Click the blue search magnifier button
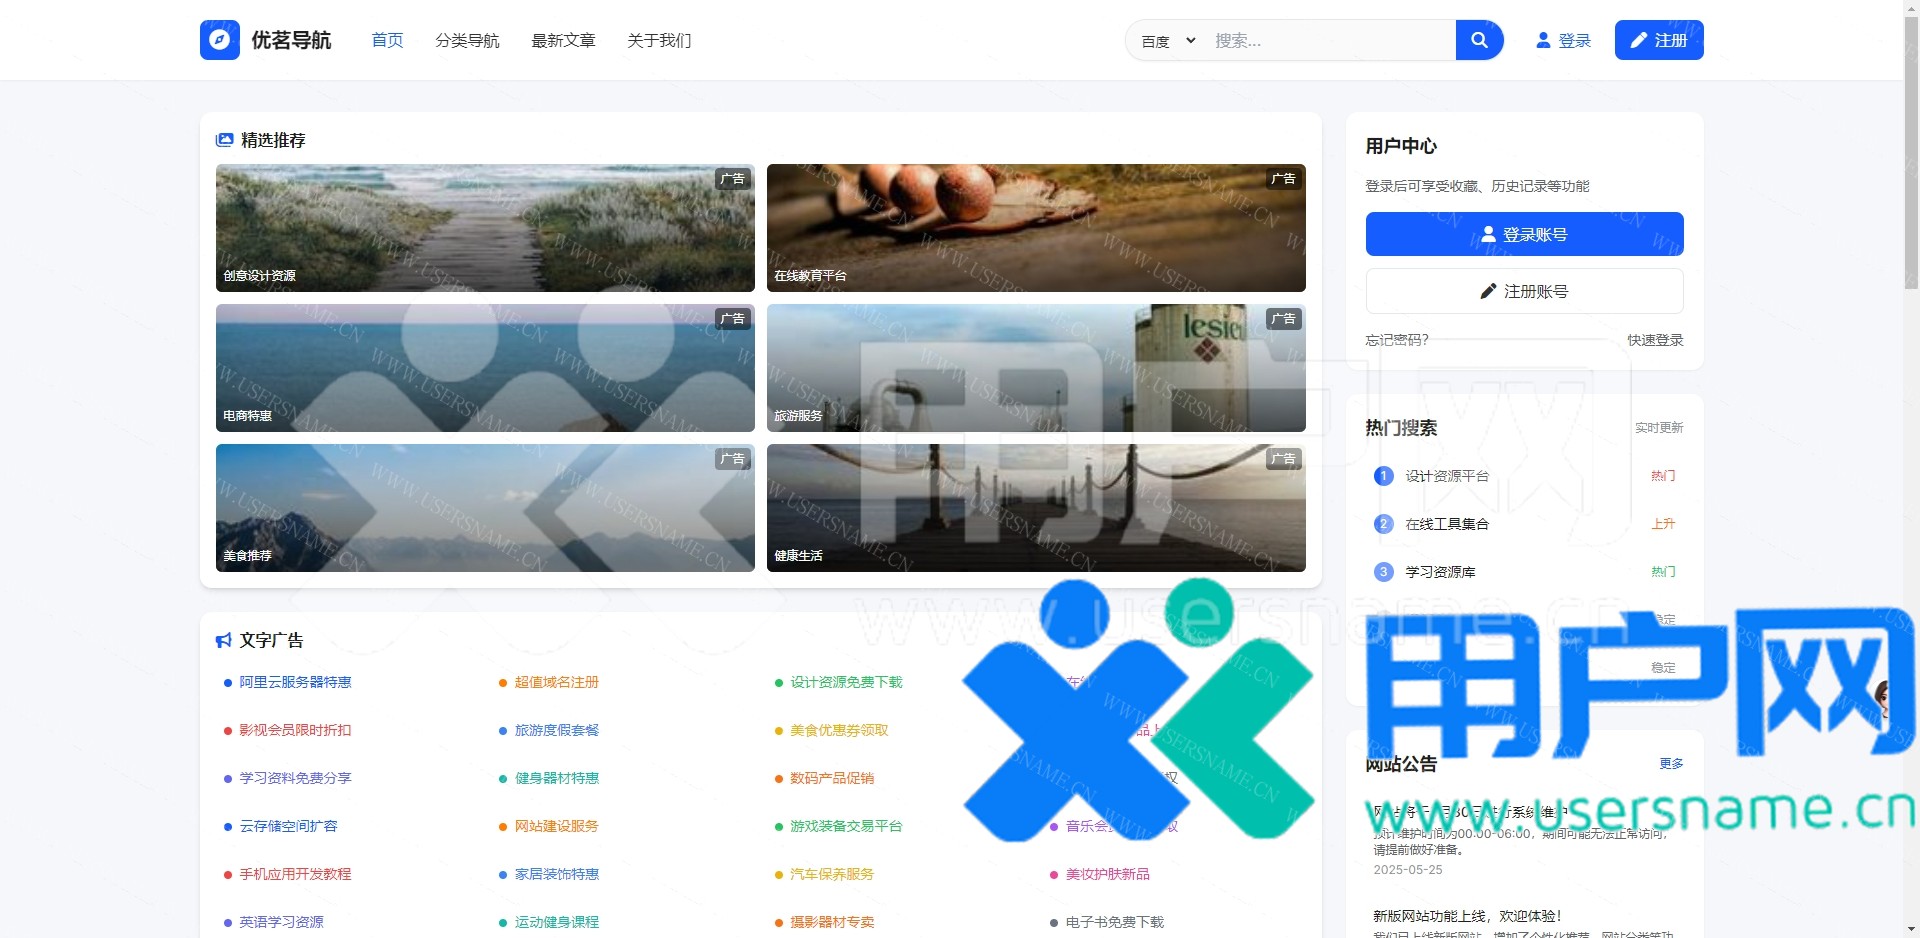 point(1479,40)
